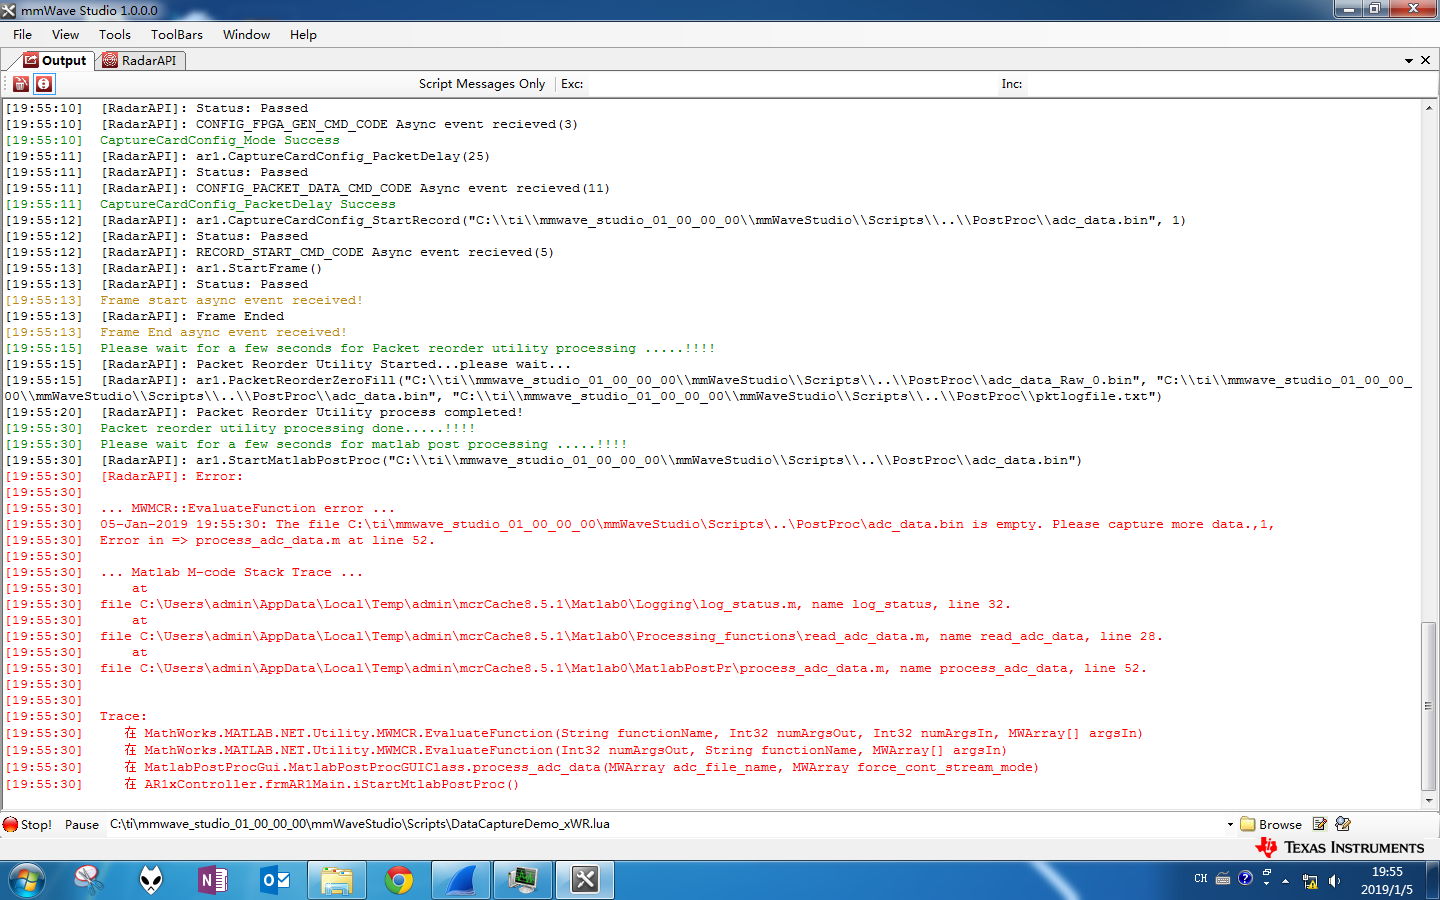Viewport: 1440px width, 900px height.
Task: Click the Script Messages Only label
Action: click(x=482, y=84)
